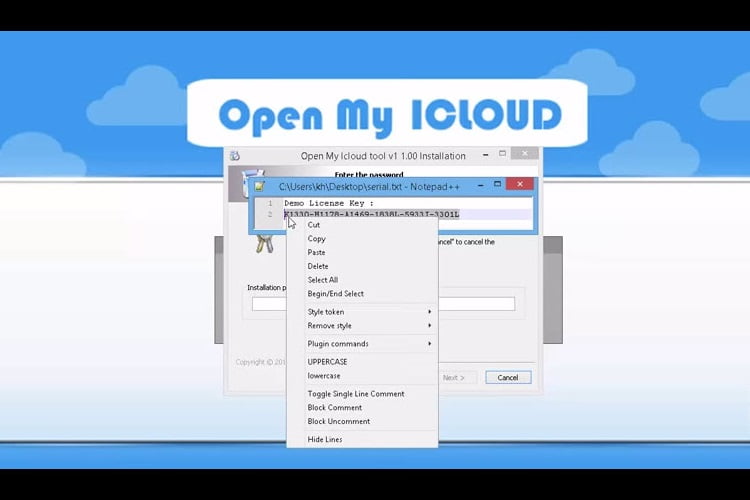The image size is (750, 500).
Task: Expand the Plugin commands submenu
Action: point(362,344)
